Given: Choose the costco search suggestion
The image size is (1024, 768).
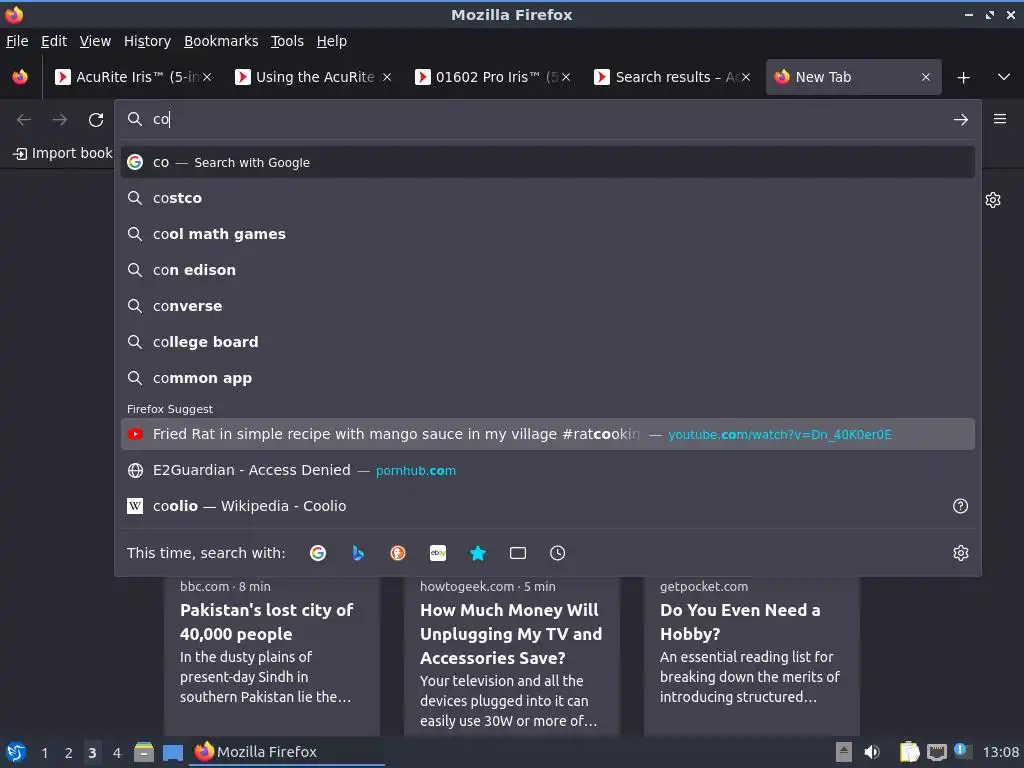Looking at the screenshot, I should pos(547,198).
